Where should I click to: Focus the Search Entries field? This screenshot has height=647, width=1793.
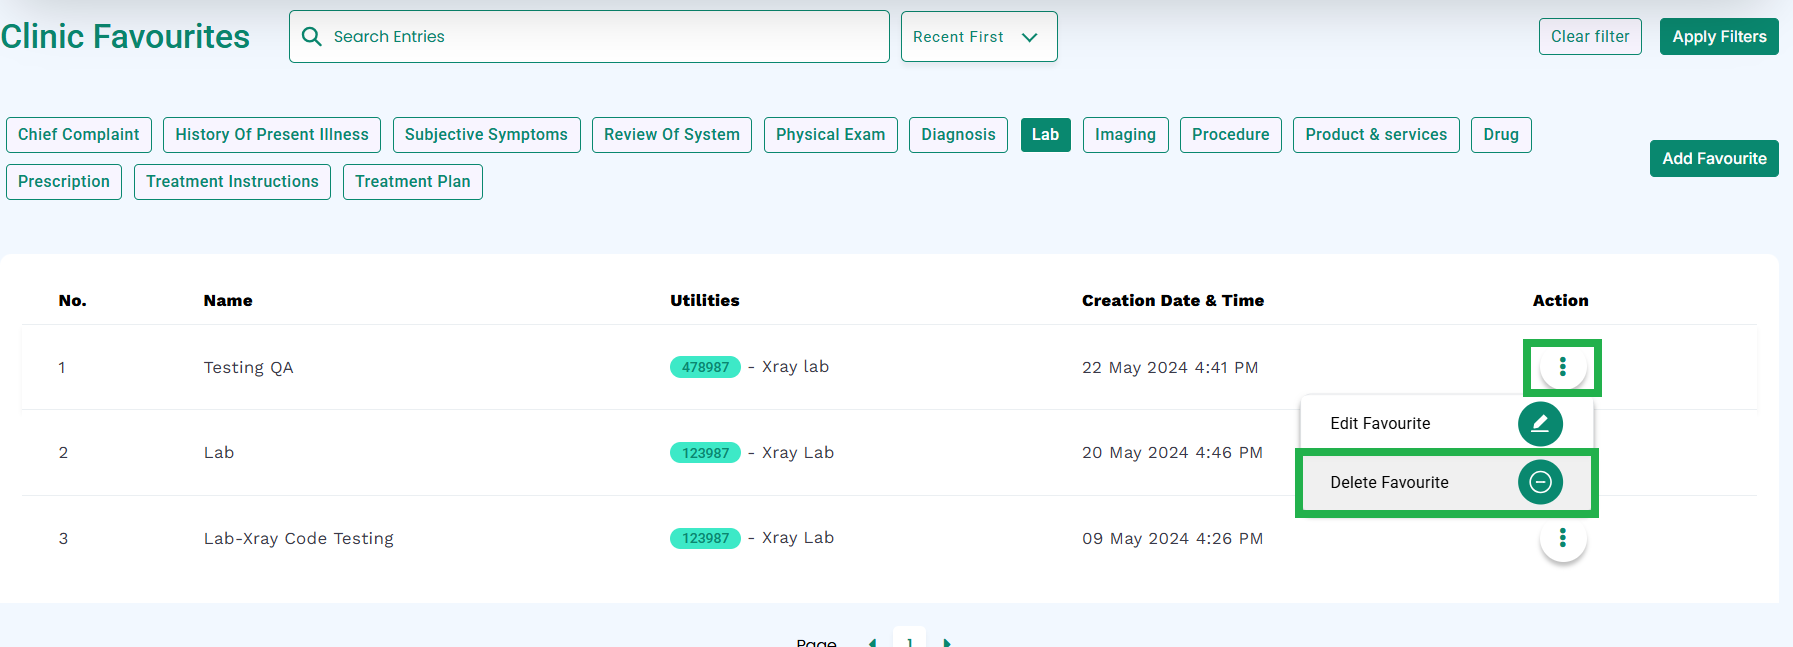pyautogui.click(x=589, y=37)
